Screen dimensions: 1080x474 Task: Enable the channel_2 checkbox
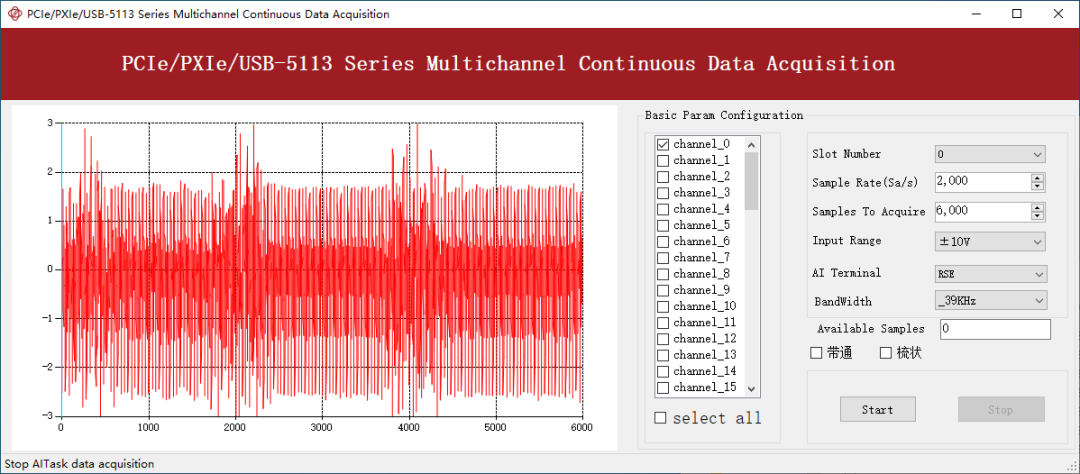pos(663,177)
